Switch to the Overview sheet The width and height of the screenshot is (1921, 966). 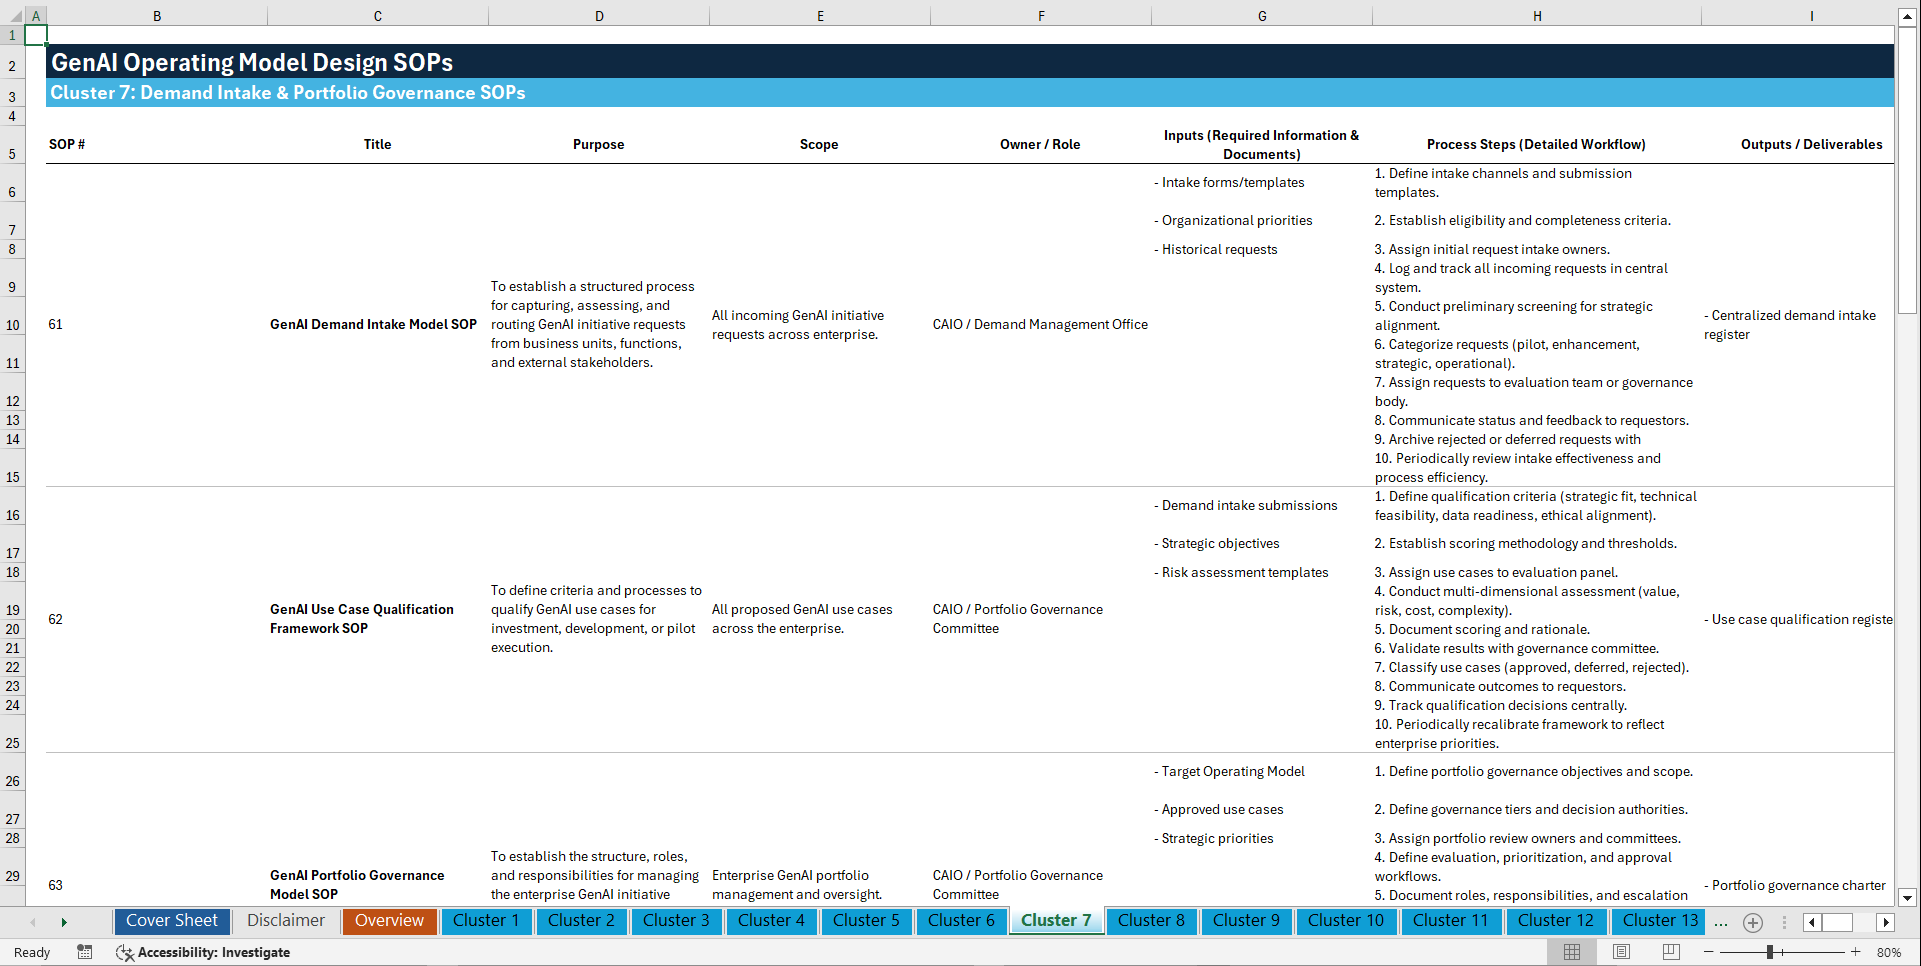[389, 921]
